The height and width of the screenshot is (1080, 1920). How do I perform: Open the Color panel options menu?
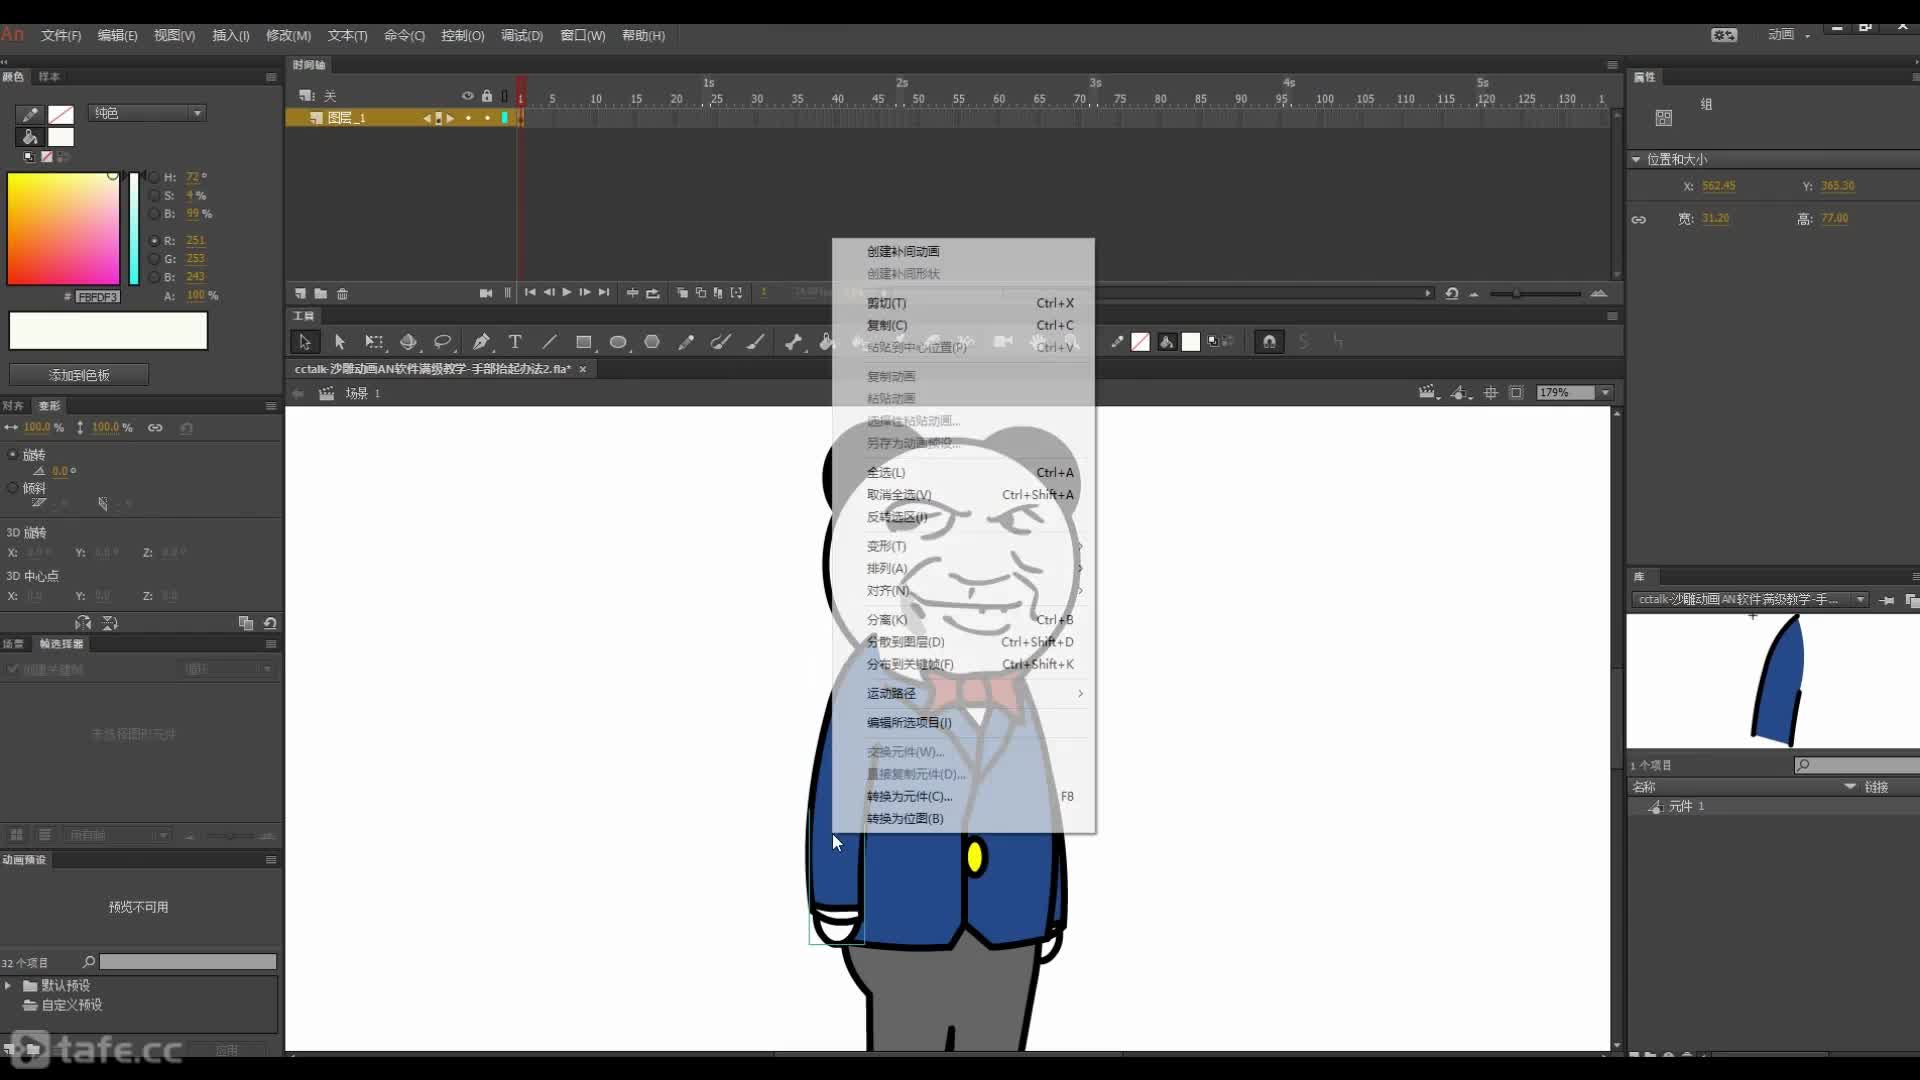coord(271,77)
